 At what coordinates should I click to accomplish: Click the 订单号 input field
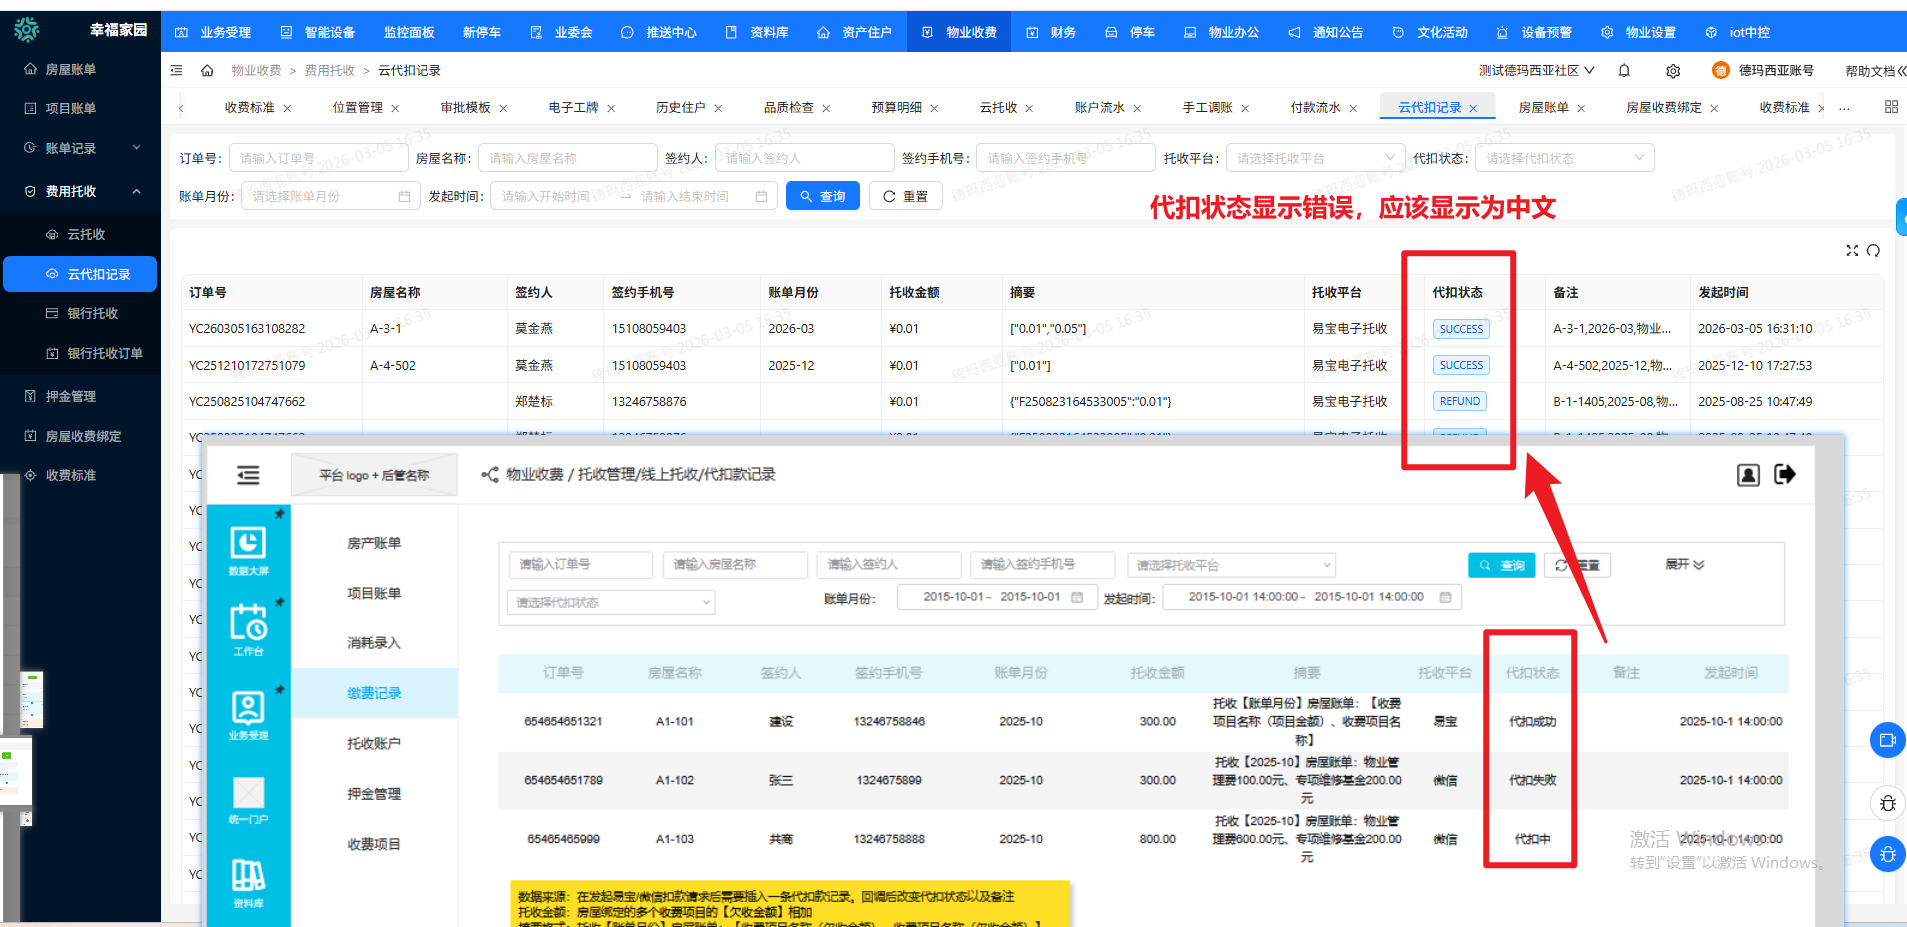tap(318, 157)
